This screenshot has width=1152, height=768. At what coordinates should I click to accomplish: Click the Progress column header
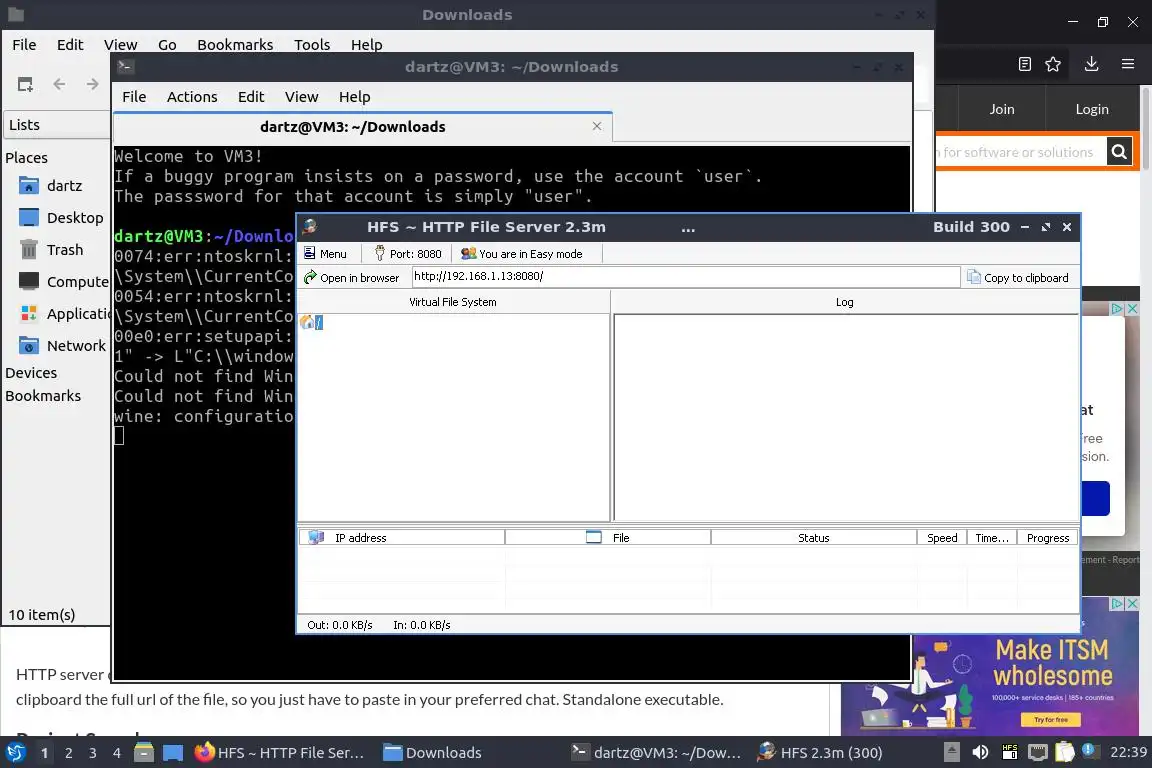point(1048,538)
